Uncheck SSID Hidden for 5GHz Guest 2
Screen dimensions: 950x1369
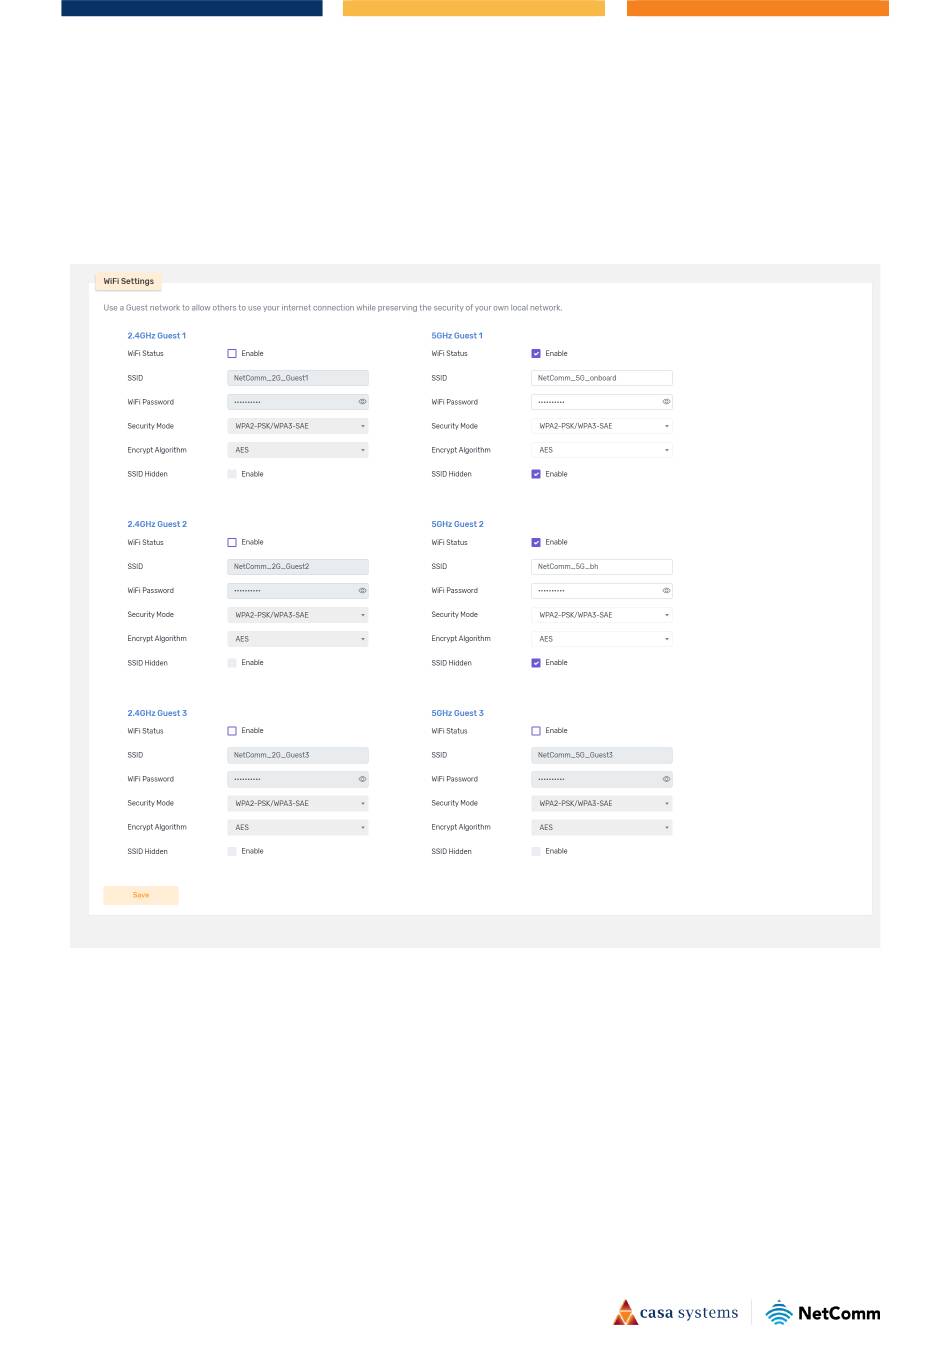tap(536, 663)
